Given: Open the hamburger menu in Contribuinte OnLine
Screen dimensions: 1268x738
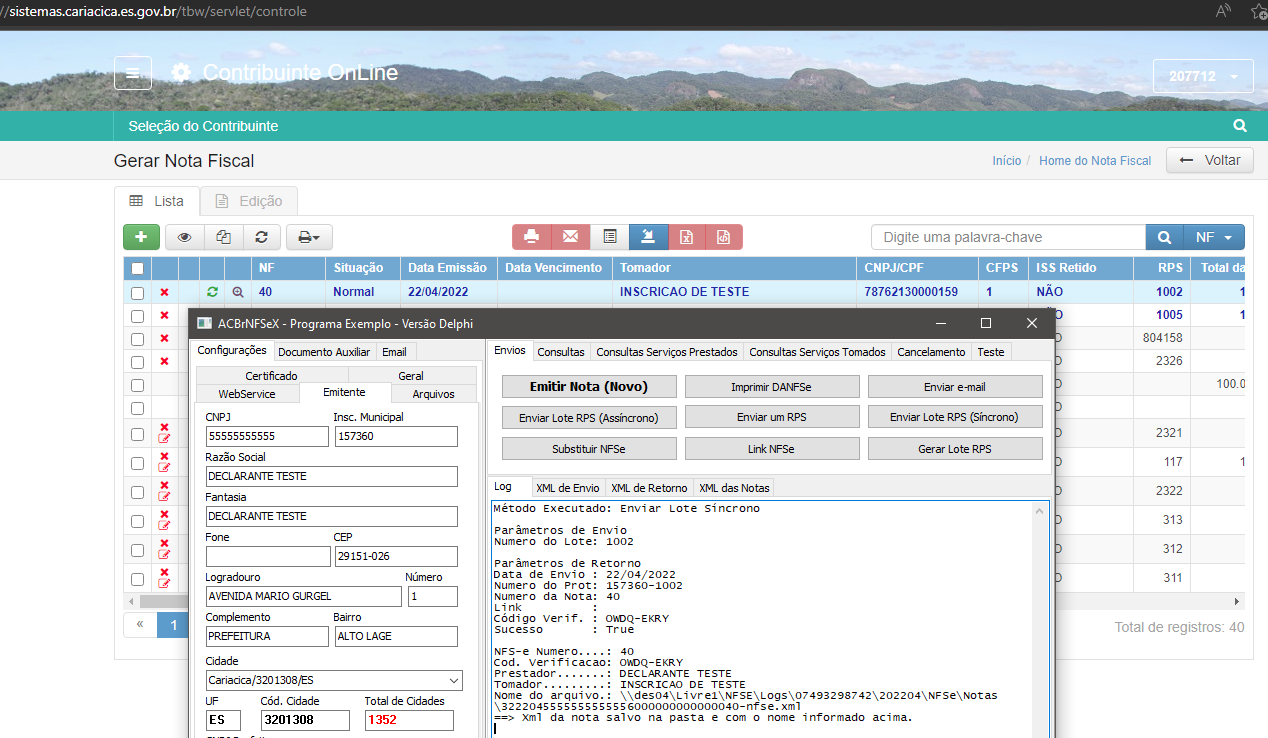Looking at the screenshot, I should tap(133, 74).
